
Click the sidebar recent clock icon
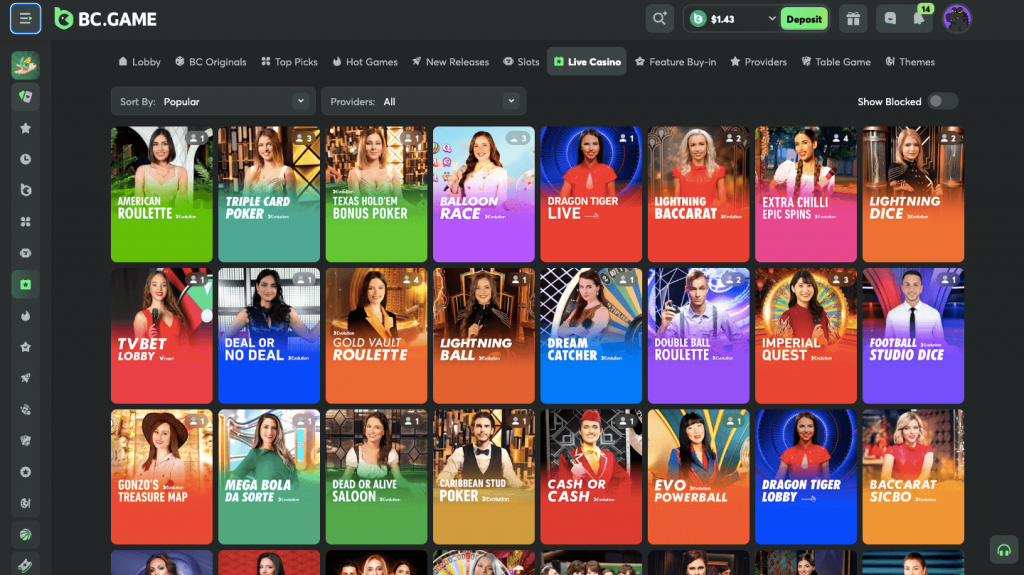coord(25,159)
